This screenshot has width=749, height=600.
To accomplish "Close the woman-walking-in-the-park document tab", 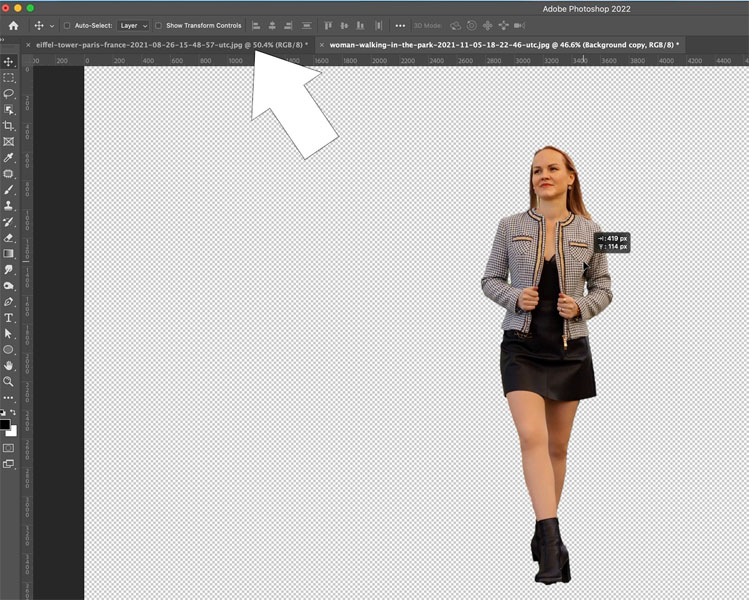I will (321, 45).
